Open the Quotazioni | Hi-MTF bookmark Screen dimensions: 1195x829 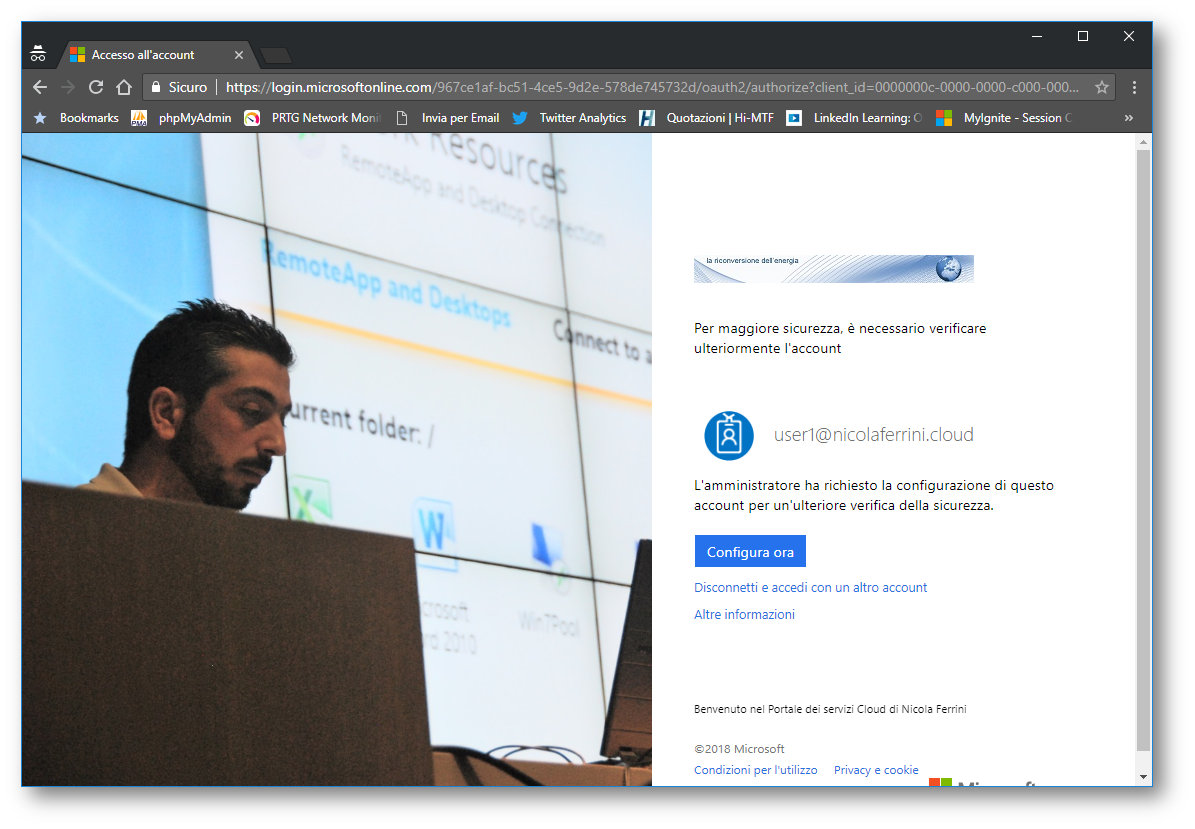(706, 117)
